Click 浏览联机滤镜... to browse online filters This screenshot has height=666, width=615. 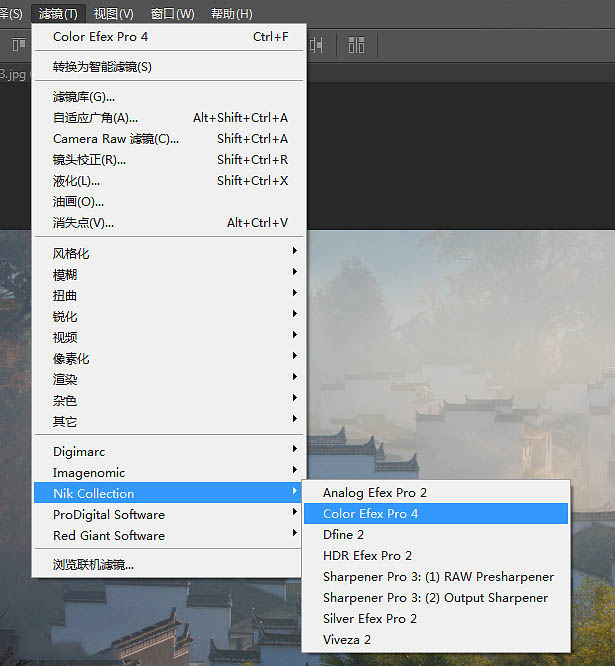pyautogui.click(x=93, y=565)
